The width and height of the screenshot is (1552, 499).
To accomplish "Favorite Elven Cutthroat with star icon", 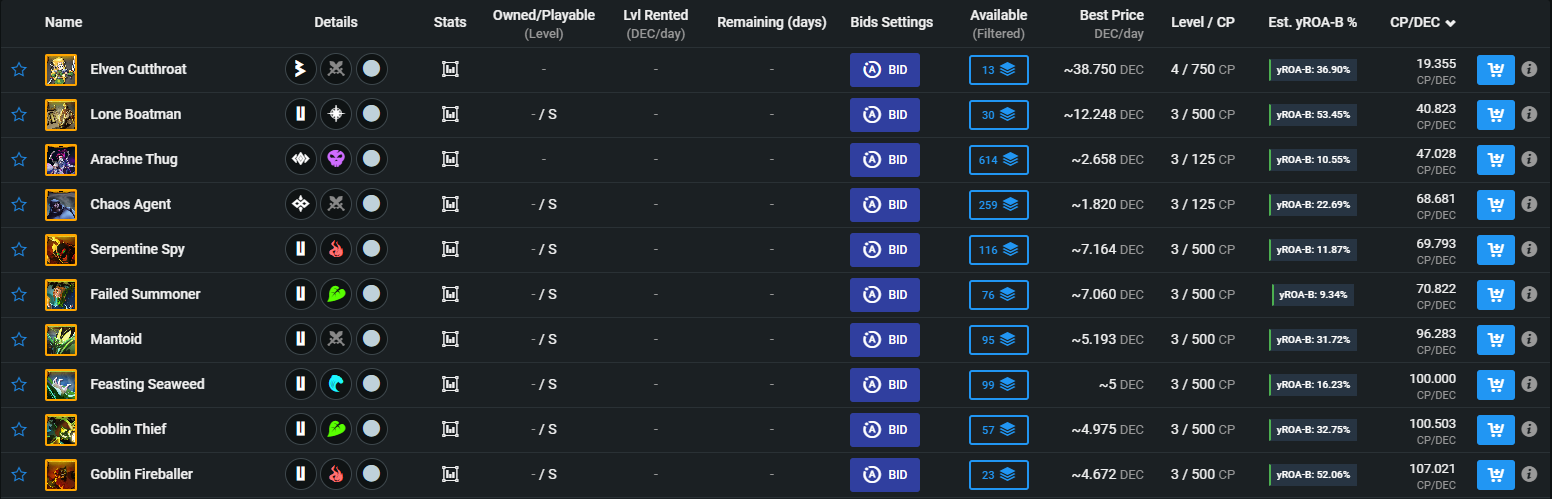I will coord(18,70).
